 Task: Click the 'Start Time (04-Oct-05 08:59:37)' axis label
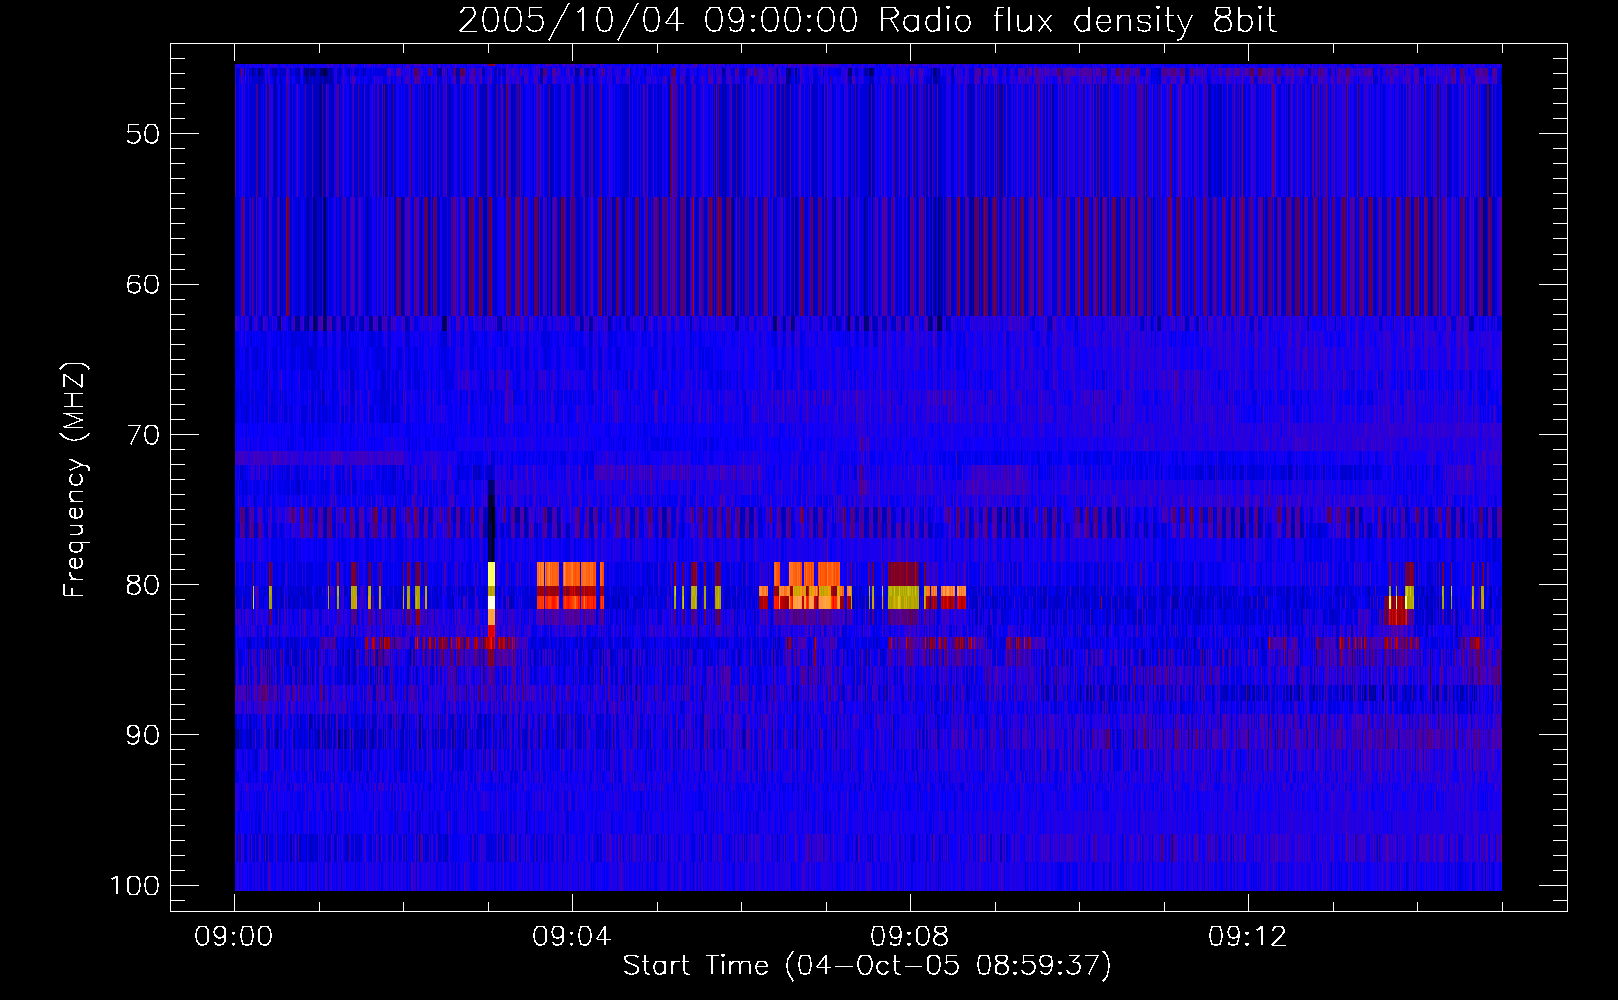pyautogui.click(x=867, y=965)
